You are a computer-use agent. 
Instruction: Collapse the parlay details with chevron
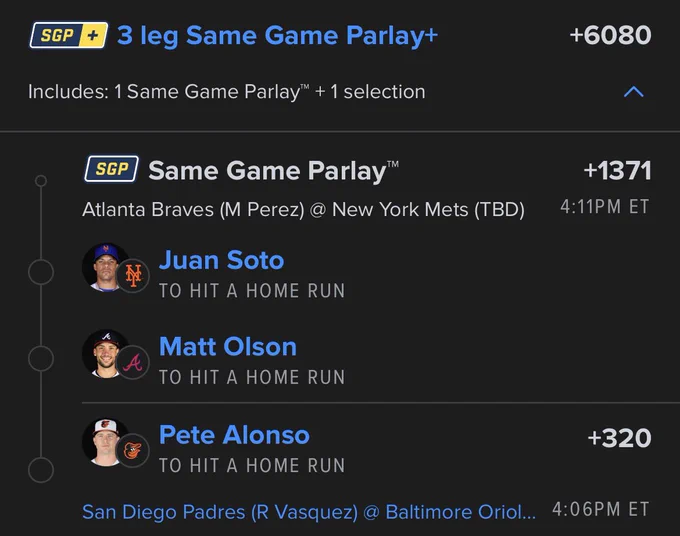tap(634, 92)
